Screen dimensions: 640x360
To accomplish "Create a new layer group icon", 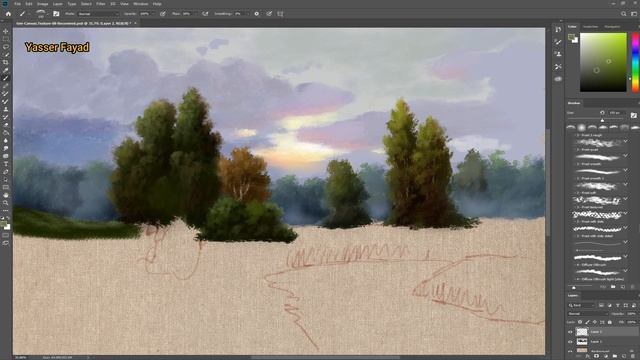I will [615, 356].
